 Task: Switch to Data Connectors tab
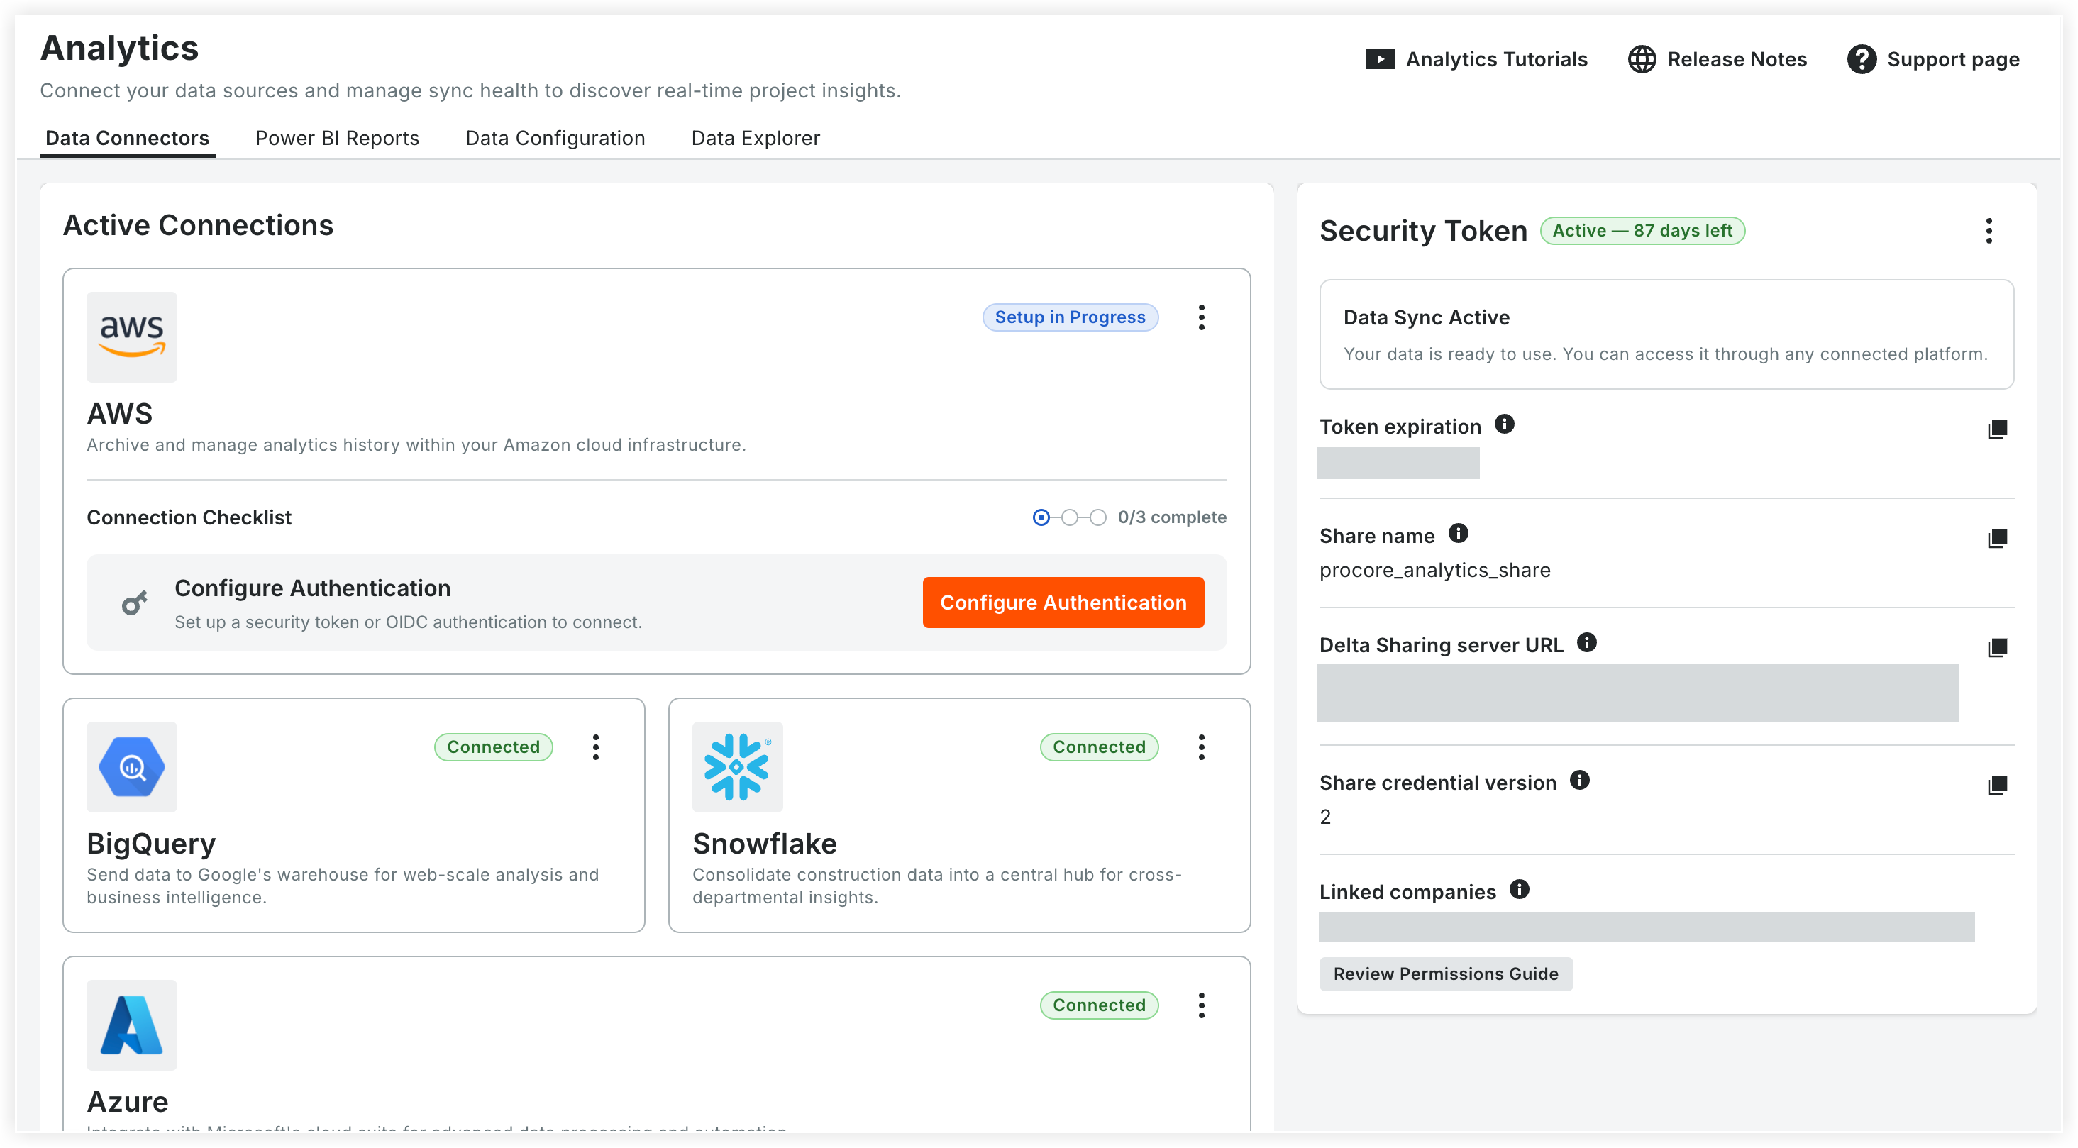click(128, 138)
